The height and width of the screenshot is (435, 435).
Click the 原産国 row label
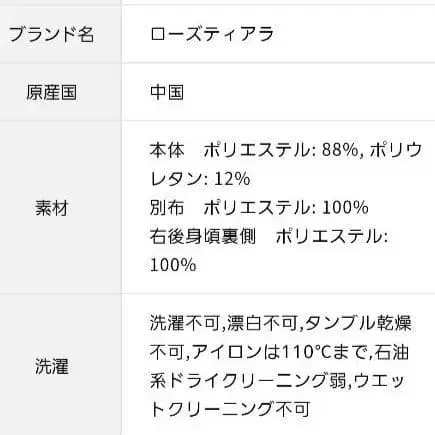pos(52,93)
